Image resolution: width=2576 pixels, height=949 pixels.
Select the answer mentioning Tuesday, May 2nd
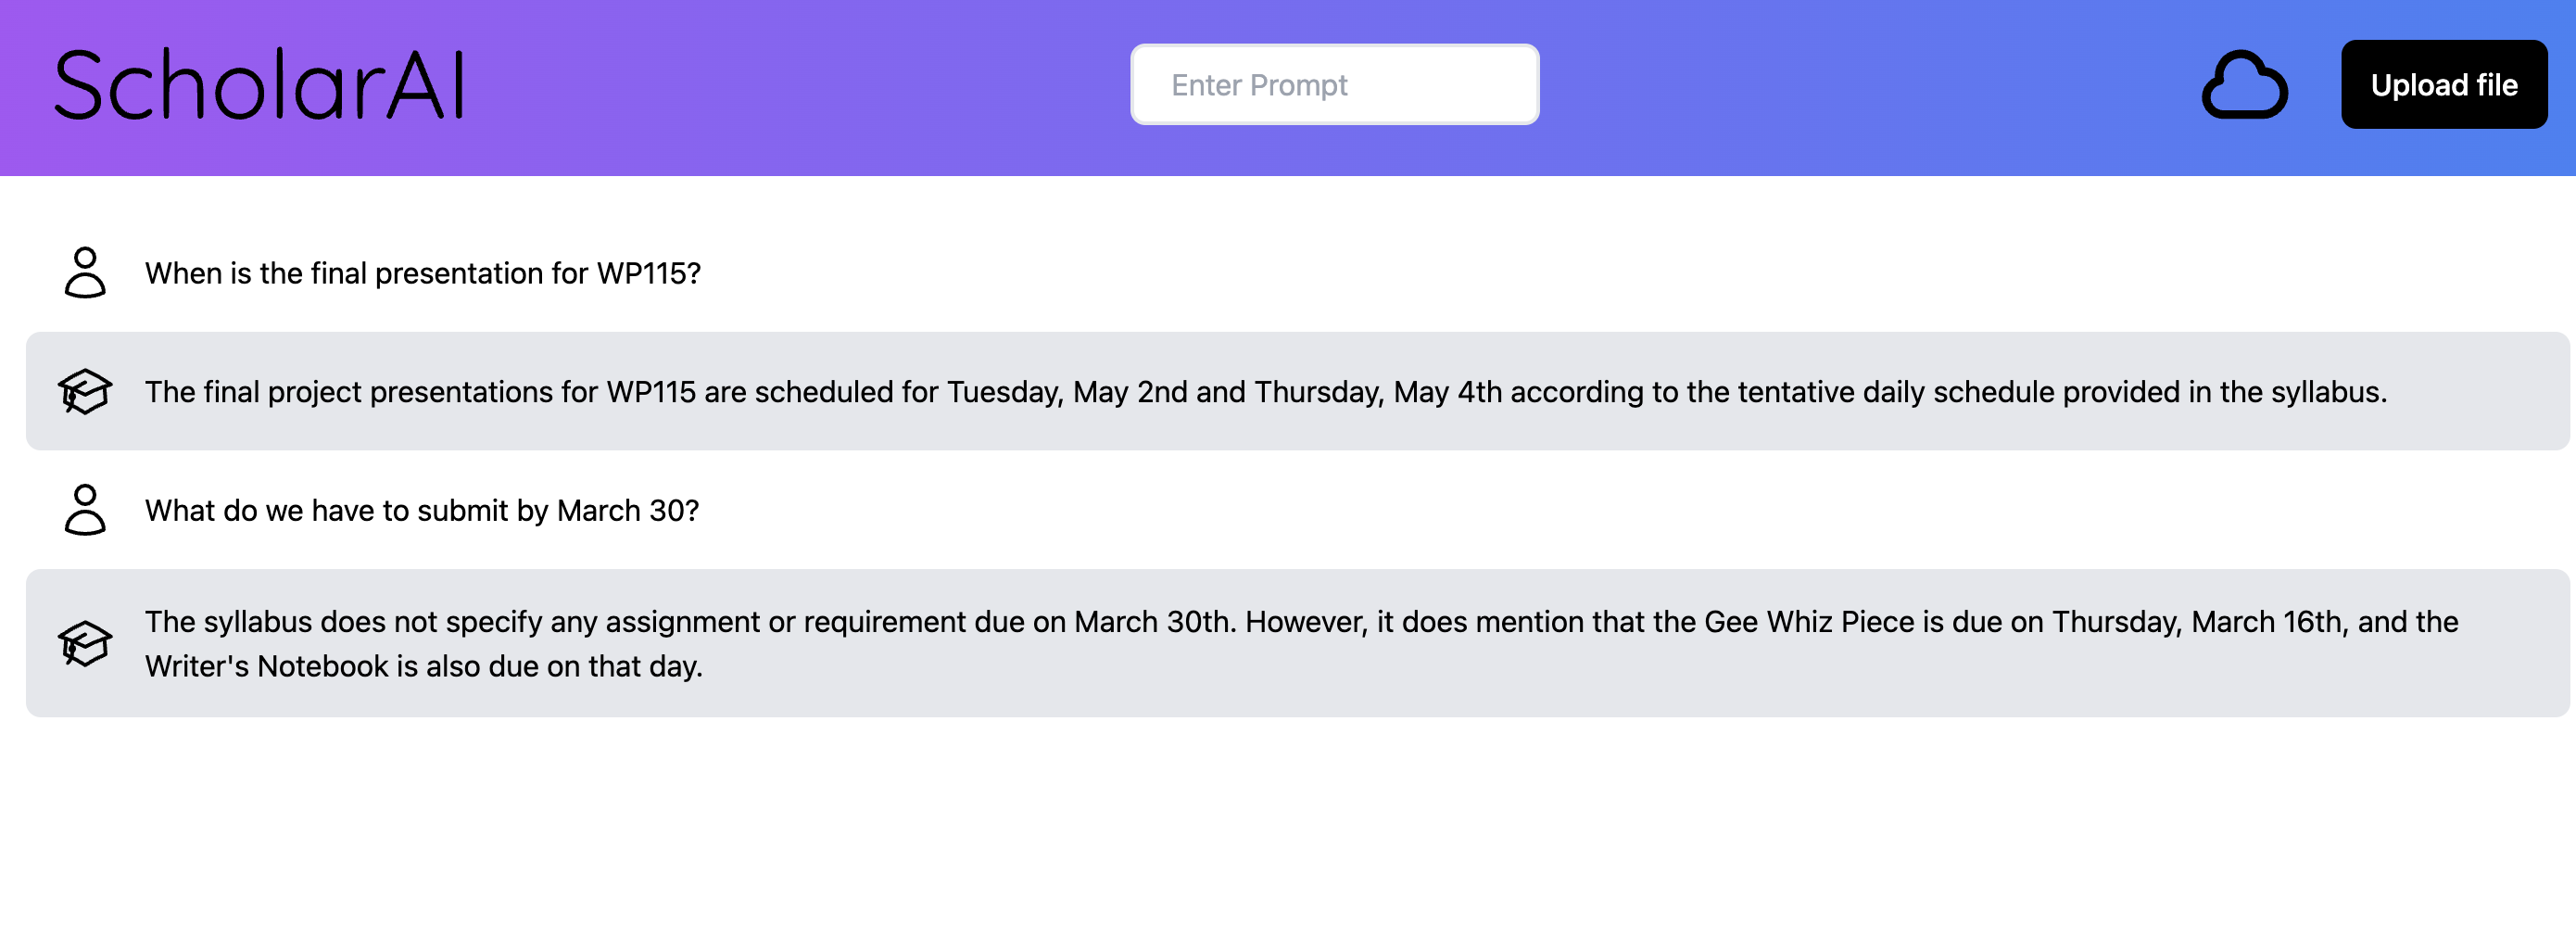click(x=1266, y=392)
